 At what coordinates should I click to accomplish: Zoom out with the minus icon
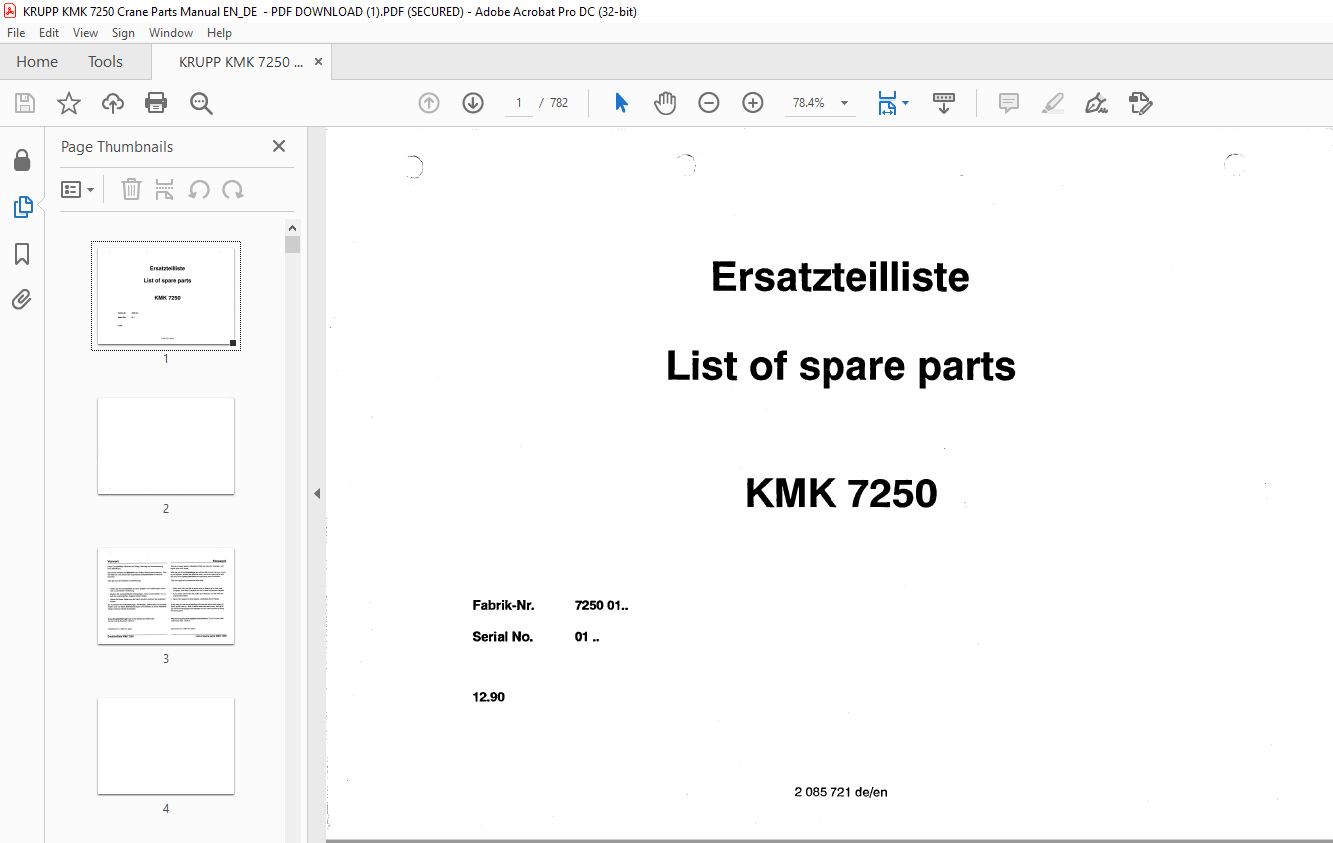coord(709,103)
